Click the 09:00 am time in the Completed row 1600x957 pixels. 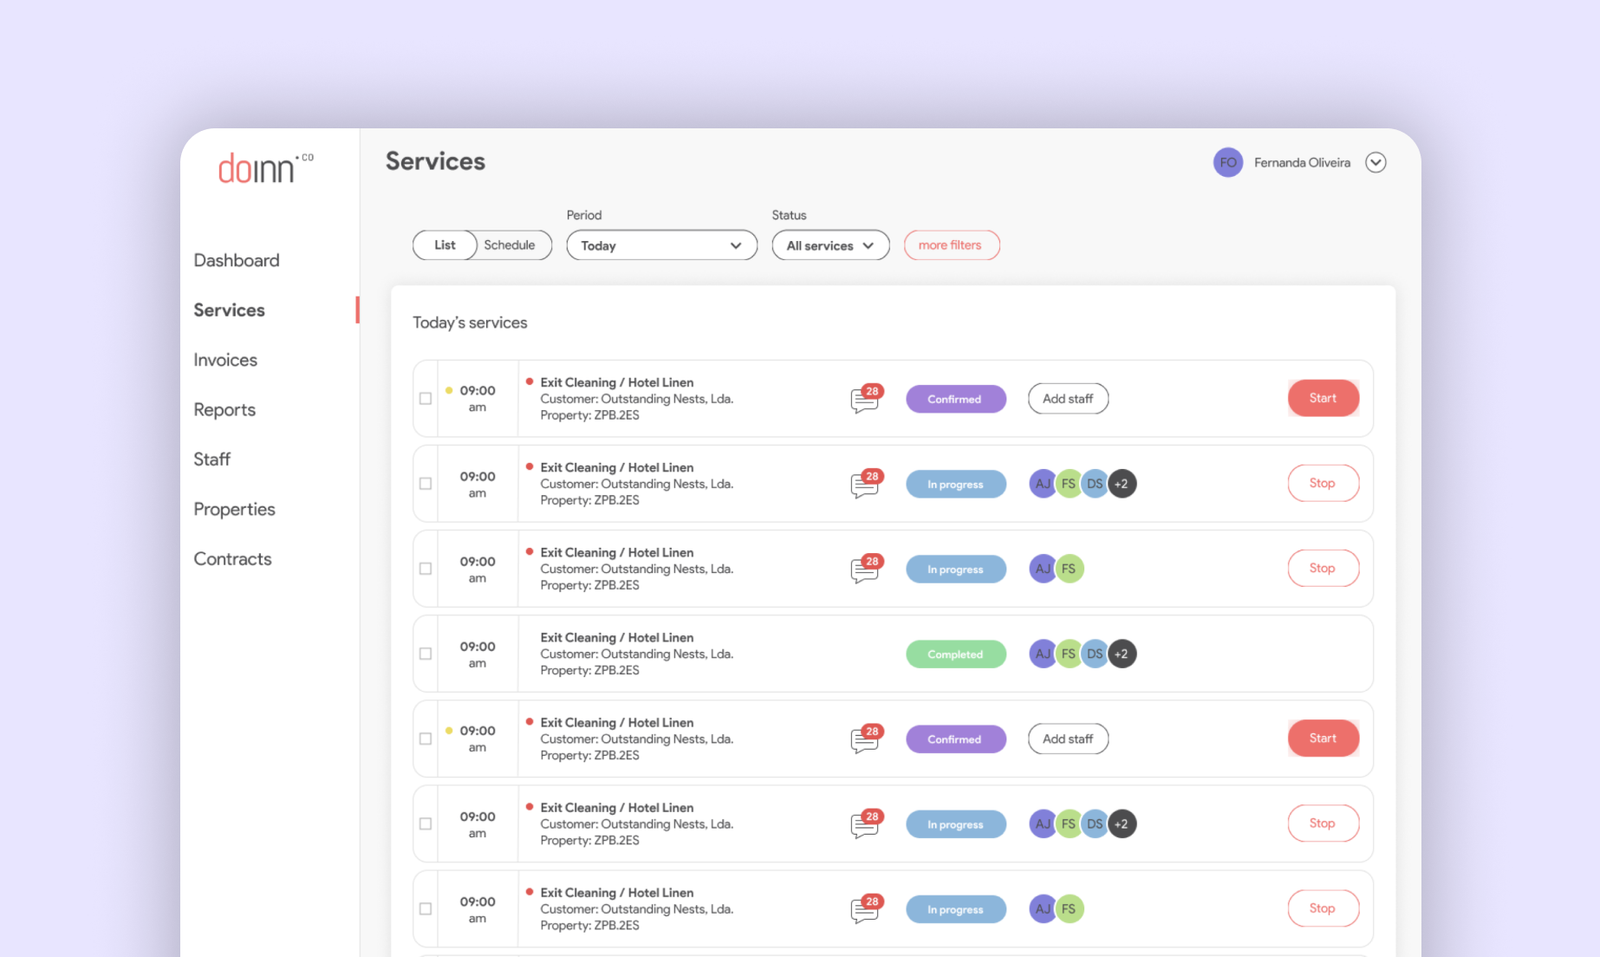pyautogui.click(x=478, y=654)
